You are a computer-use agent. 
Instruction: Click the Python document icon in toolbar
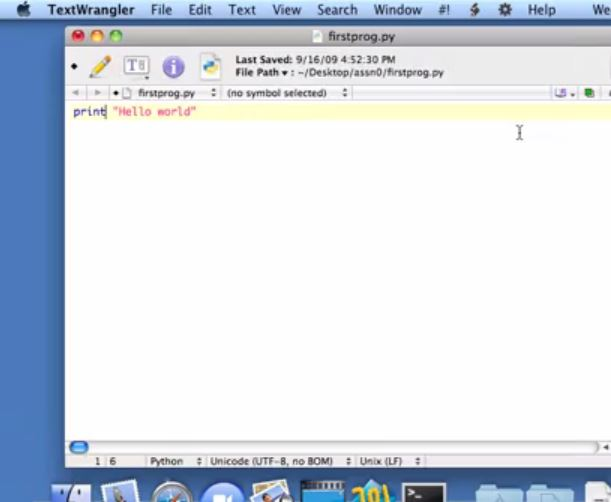coord(210,67)
